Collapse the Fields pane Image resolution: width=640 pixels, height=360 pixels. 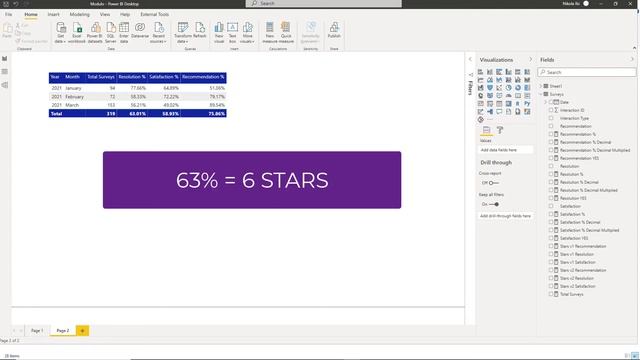[x=632, y=60]
